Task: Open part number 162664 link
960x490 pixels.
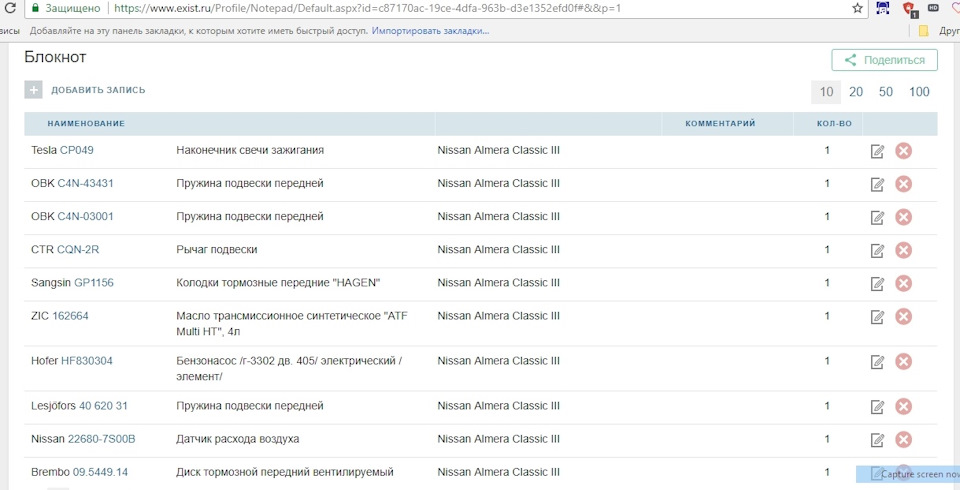Action: click(x=70, y=315)
